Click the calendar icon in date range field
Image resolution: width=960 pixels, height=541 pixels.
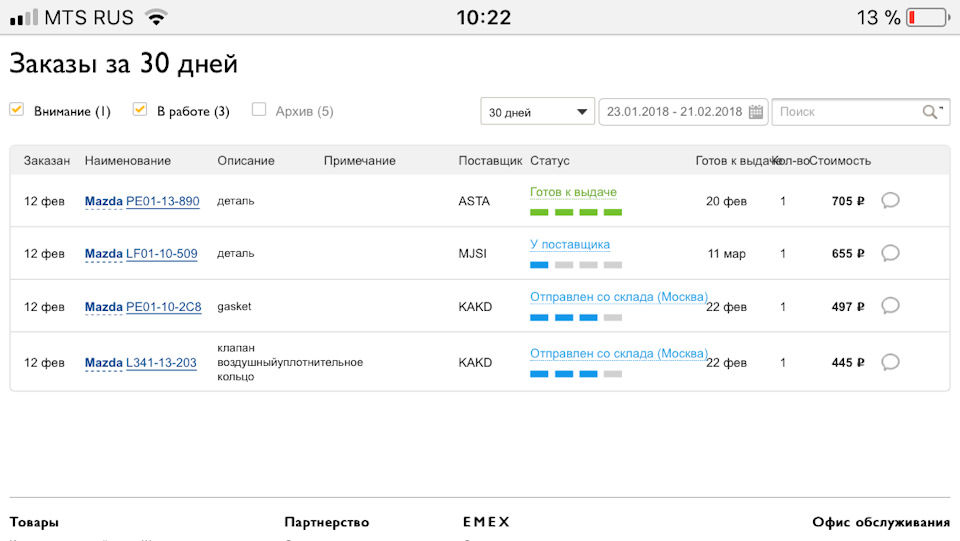756,112
